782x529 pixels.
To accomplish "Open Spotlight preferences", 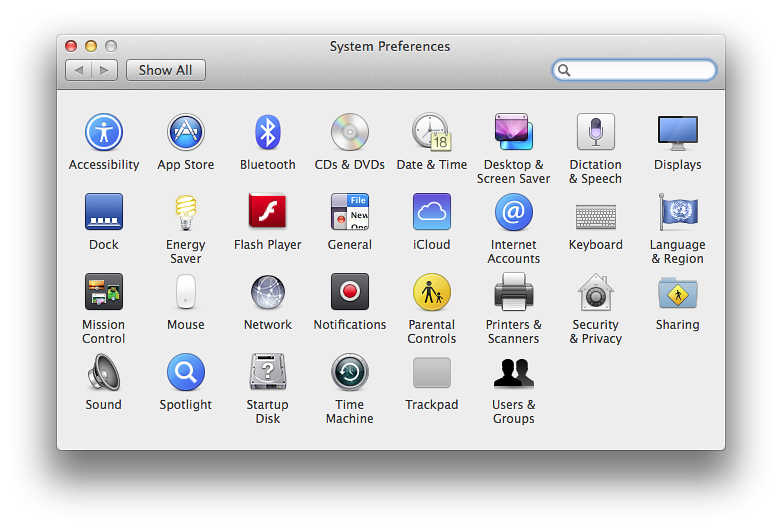I will (186, 372).
